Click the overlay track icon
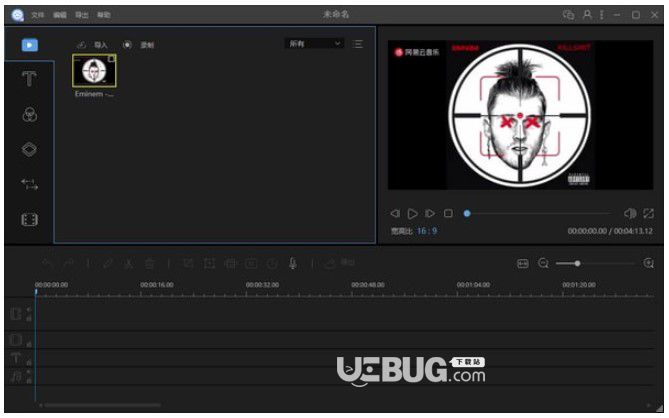The width and height of the screenshot is (669, 418). coord(15,340)
